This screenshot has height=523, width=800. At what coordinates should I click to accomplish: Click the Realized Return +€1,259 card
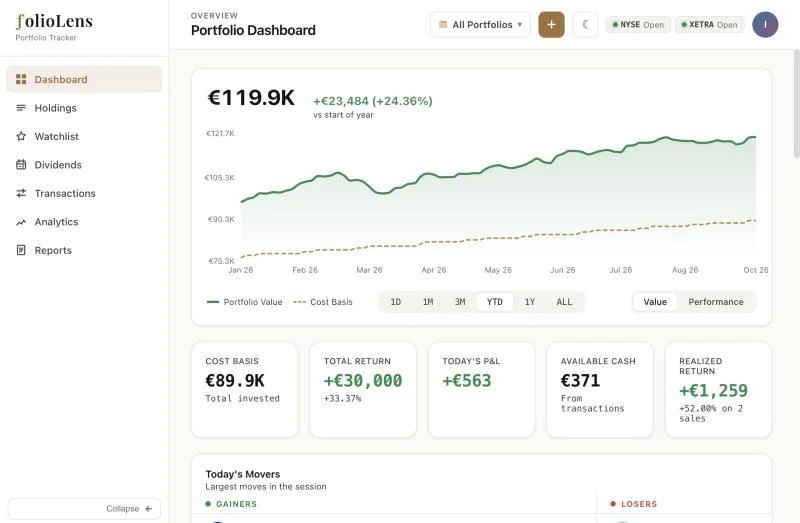718,389
